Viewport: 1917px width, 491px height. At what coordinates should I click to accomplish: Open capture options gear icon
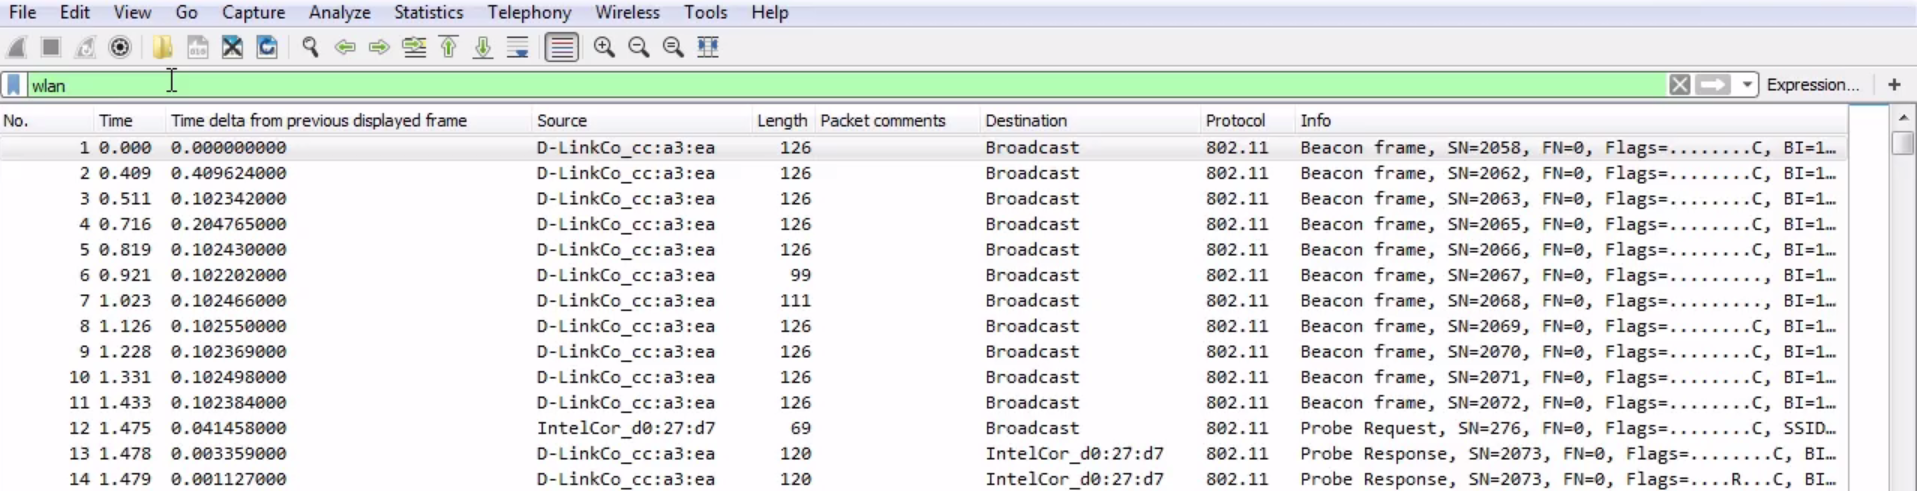(120, 47)
